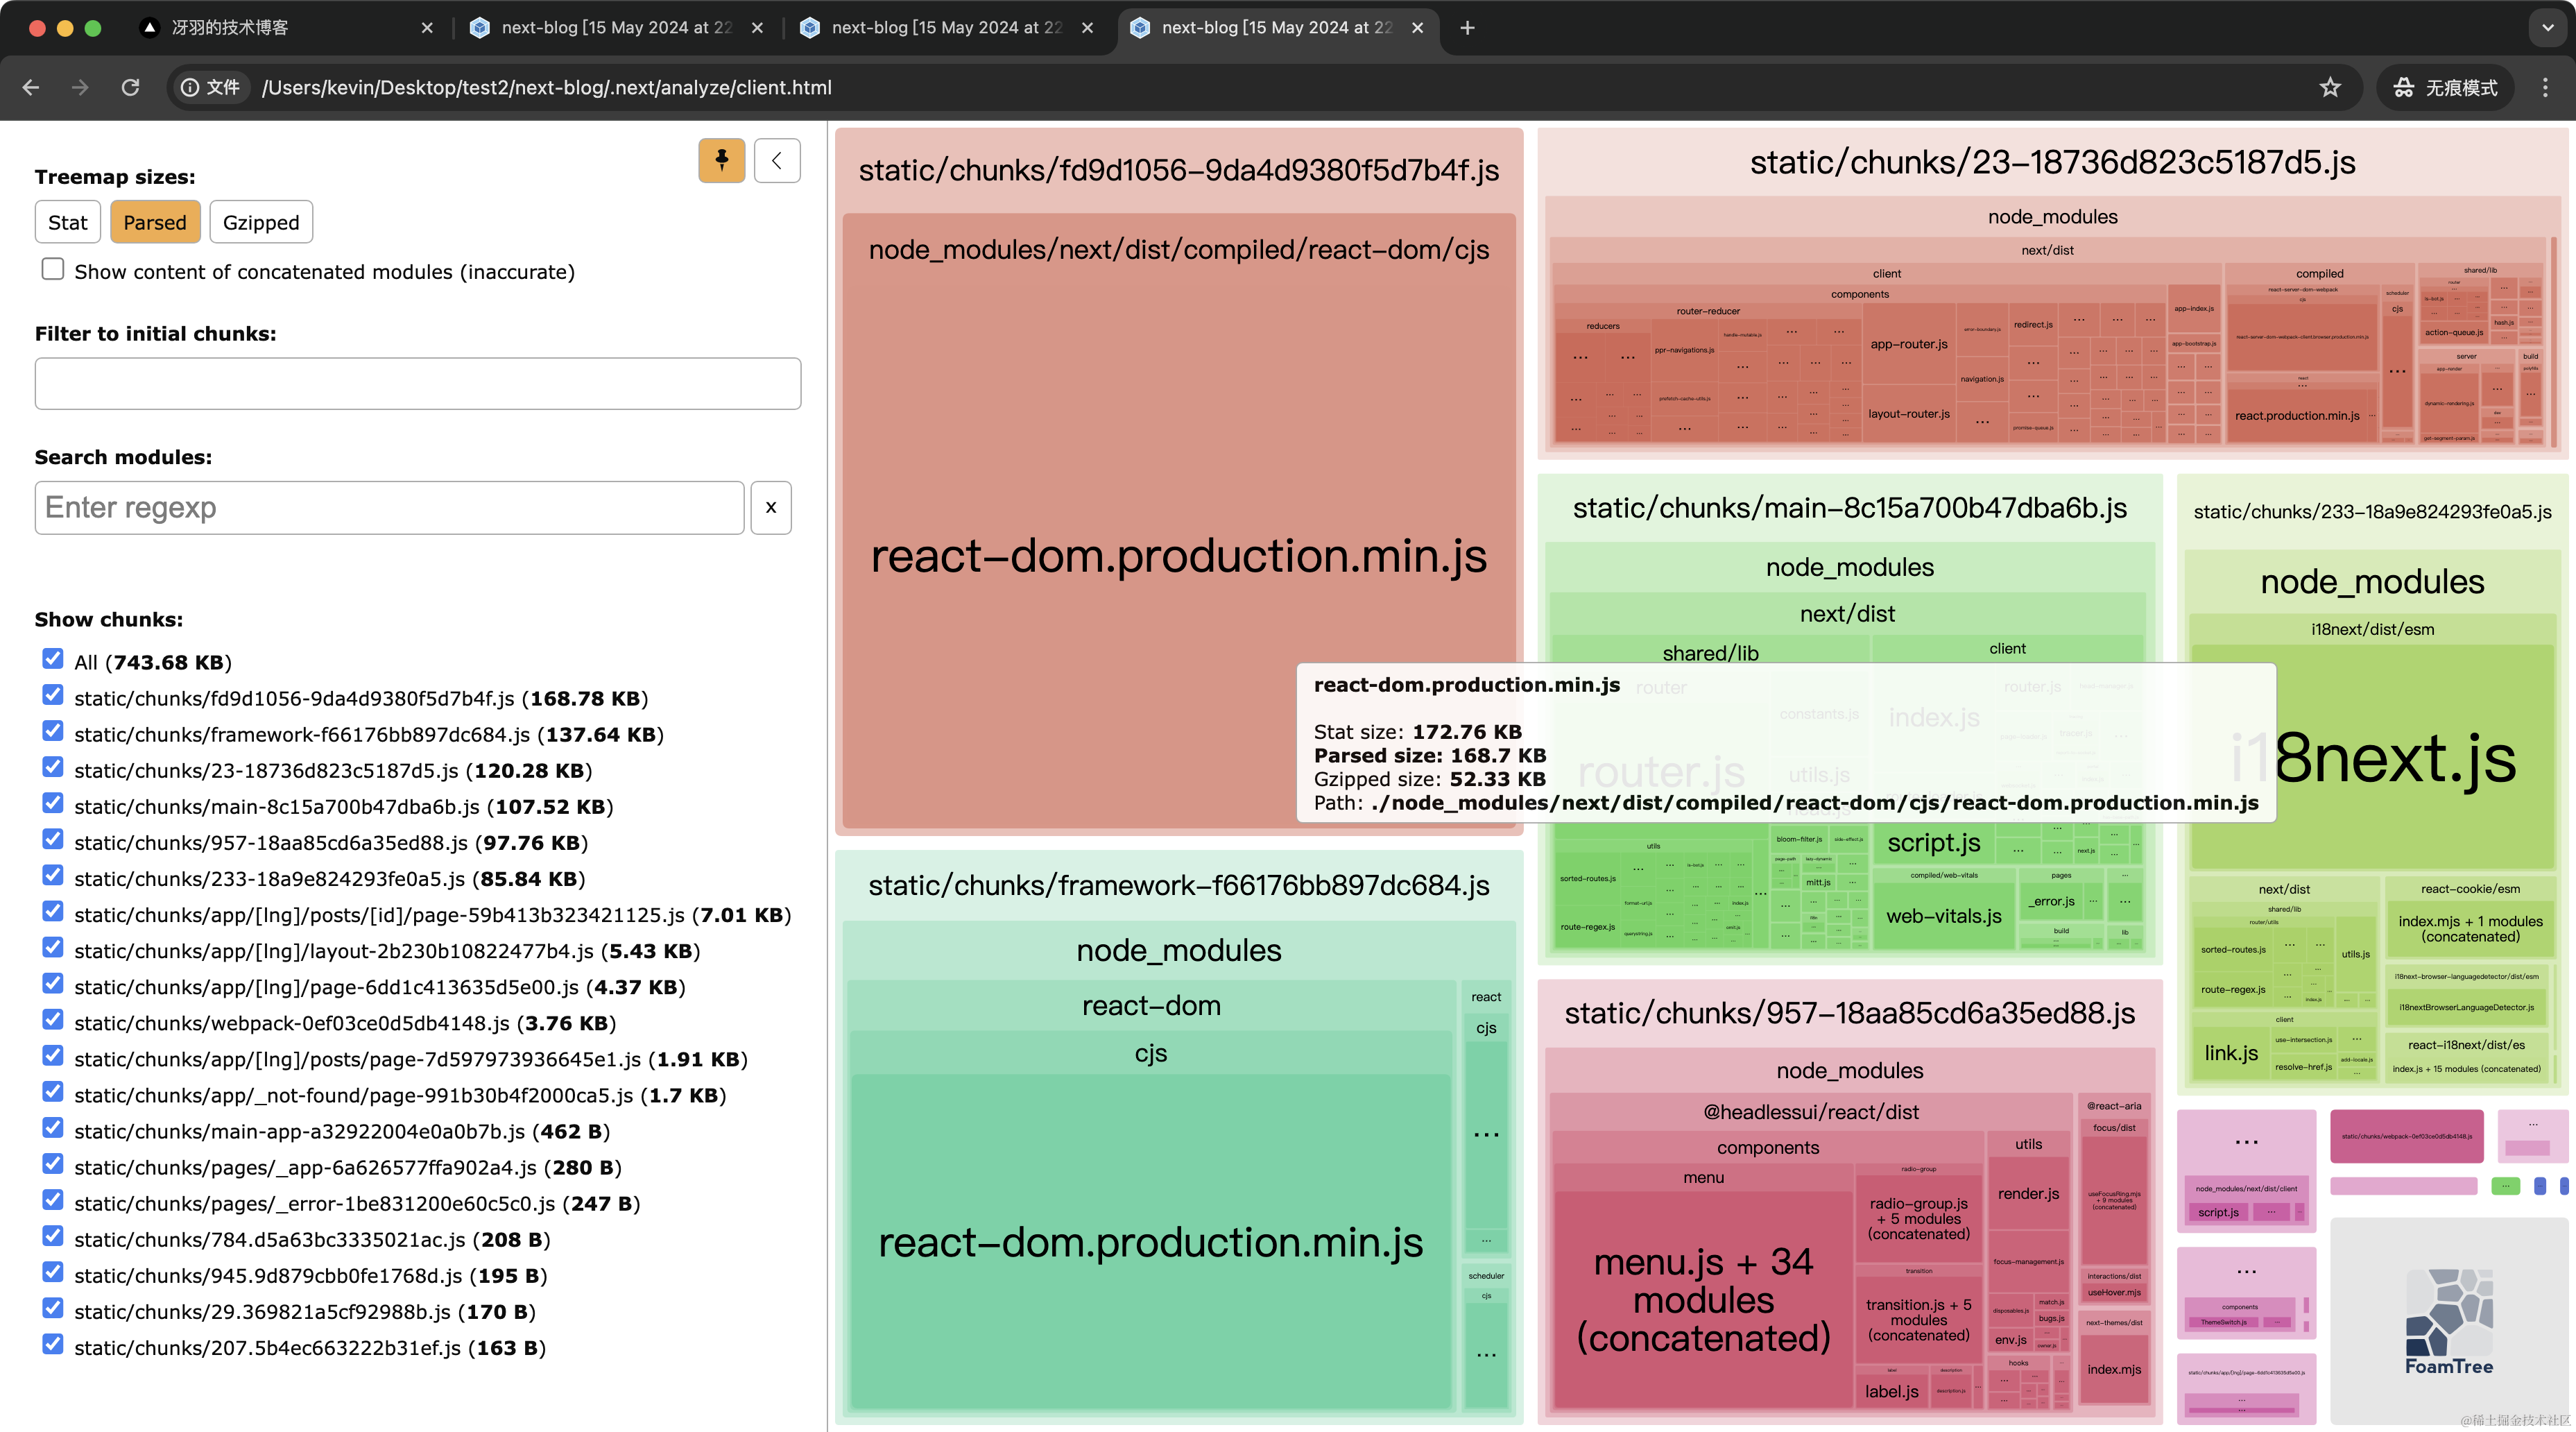Reload the page with the refresh icon
This screenshot has width=2576, height=1432.
[130, 88]
